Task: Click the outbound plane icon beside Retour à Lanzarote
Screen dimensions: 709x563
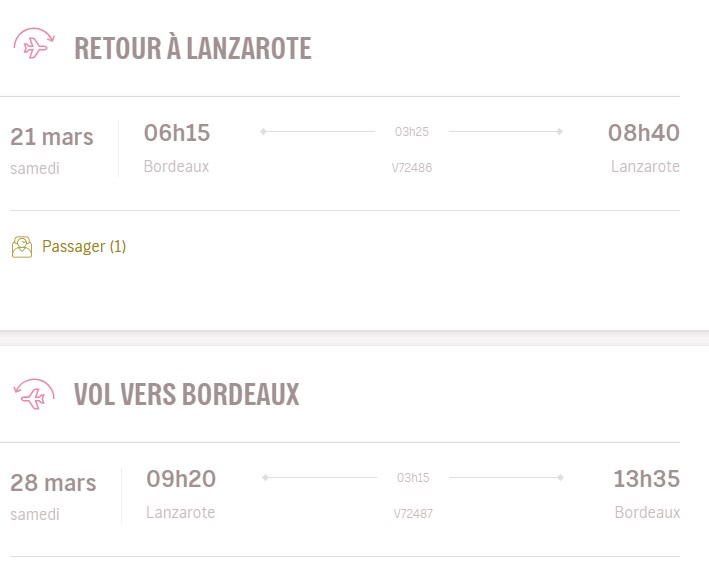Action: [34, 45]
